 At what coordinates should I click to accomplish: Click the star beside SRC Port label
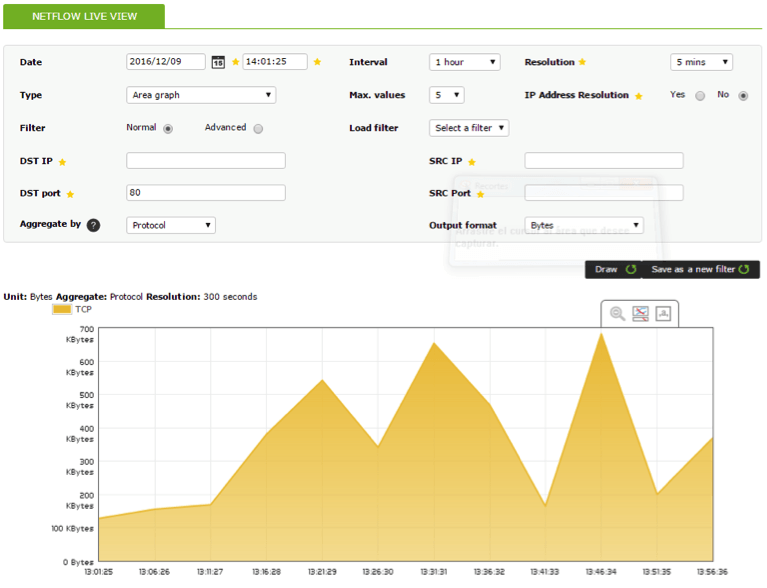(480, 194)
